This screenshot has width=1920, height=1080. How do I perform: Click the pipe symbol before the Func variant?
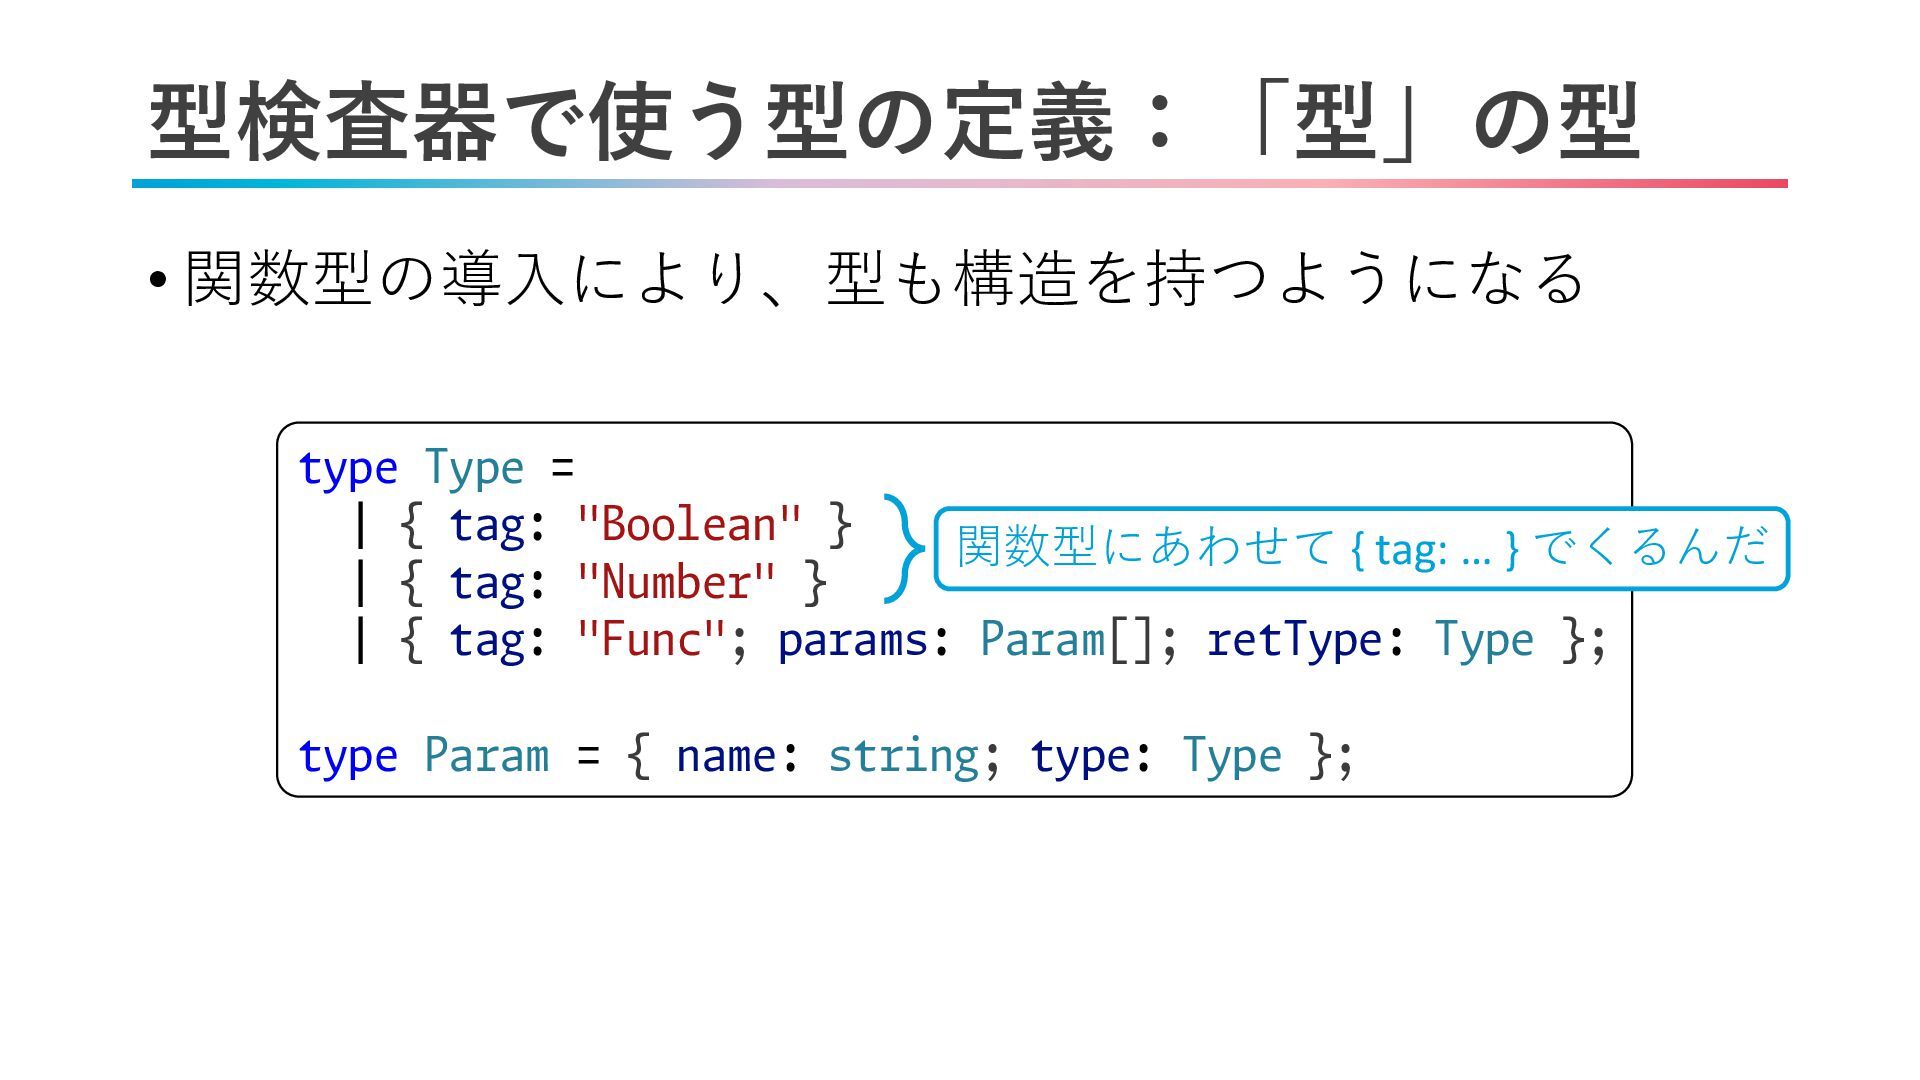tap(360, 640)
